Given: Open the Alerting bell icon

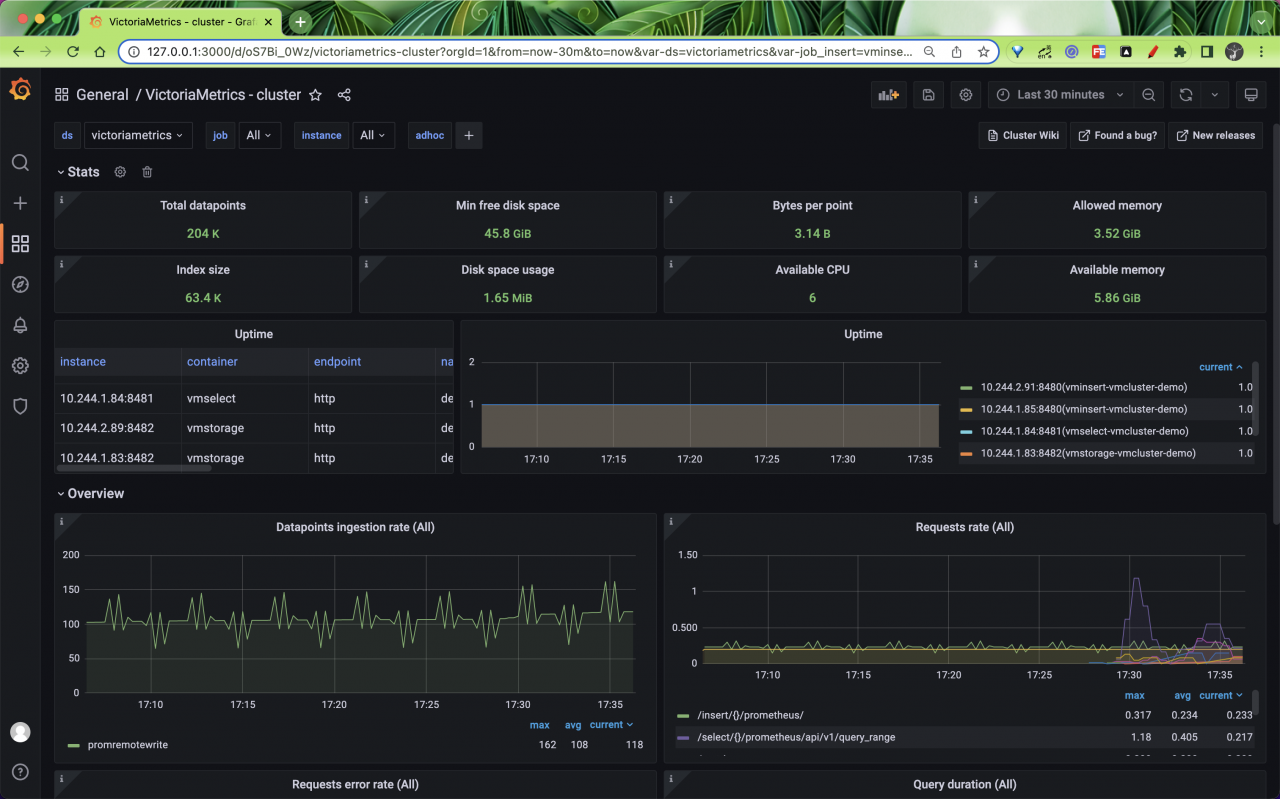Looking at the screenshot, I should [x=20, y=324].
